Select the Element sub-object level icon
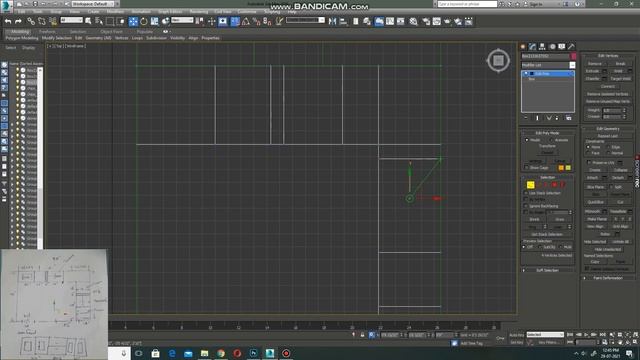Image resolution: width=640 pixels, height=360 pixels. (562, 185)
